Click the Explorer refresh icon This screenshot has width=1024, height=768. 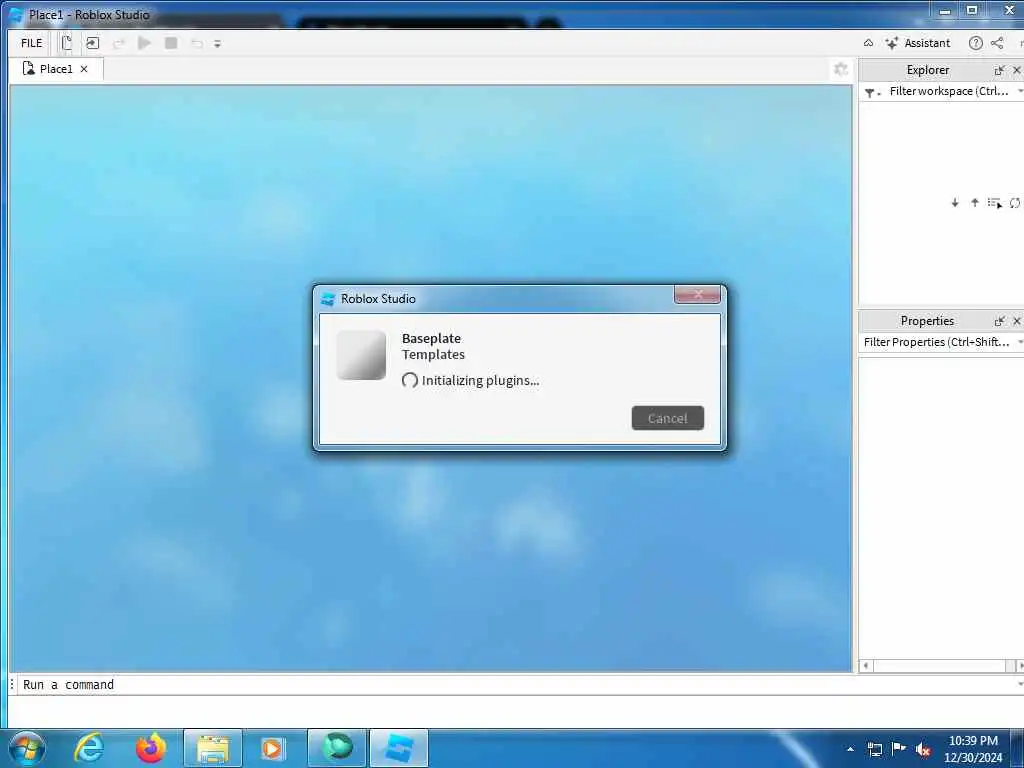click(1015, 203)
